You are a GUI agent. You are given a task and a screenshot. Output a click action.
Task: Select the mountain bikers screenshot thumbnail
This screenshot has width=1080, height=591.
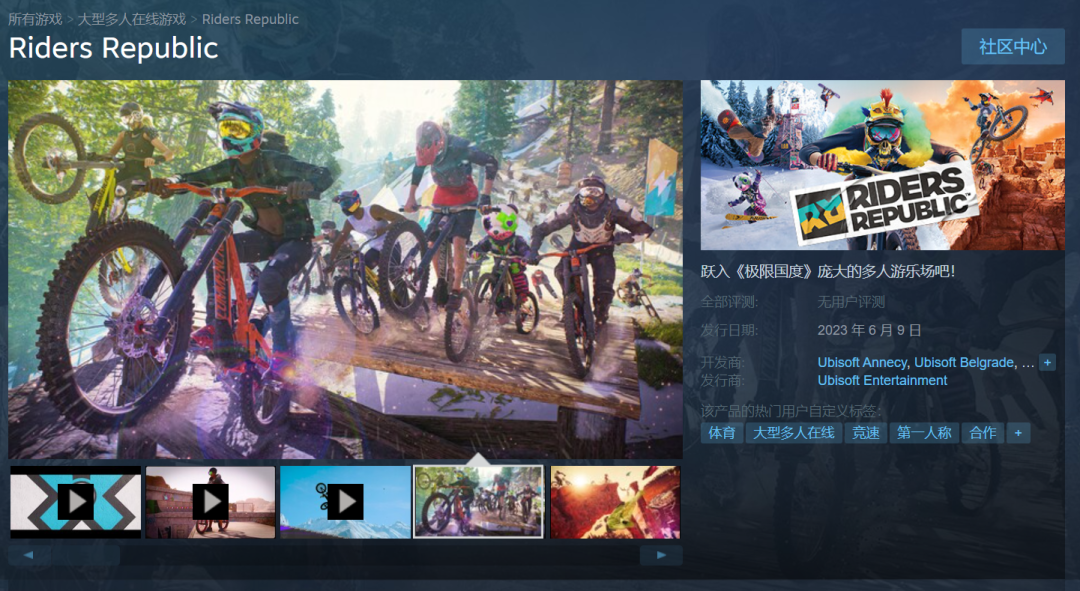(x=478, y=502)
